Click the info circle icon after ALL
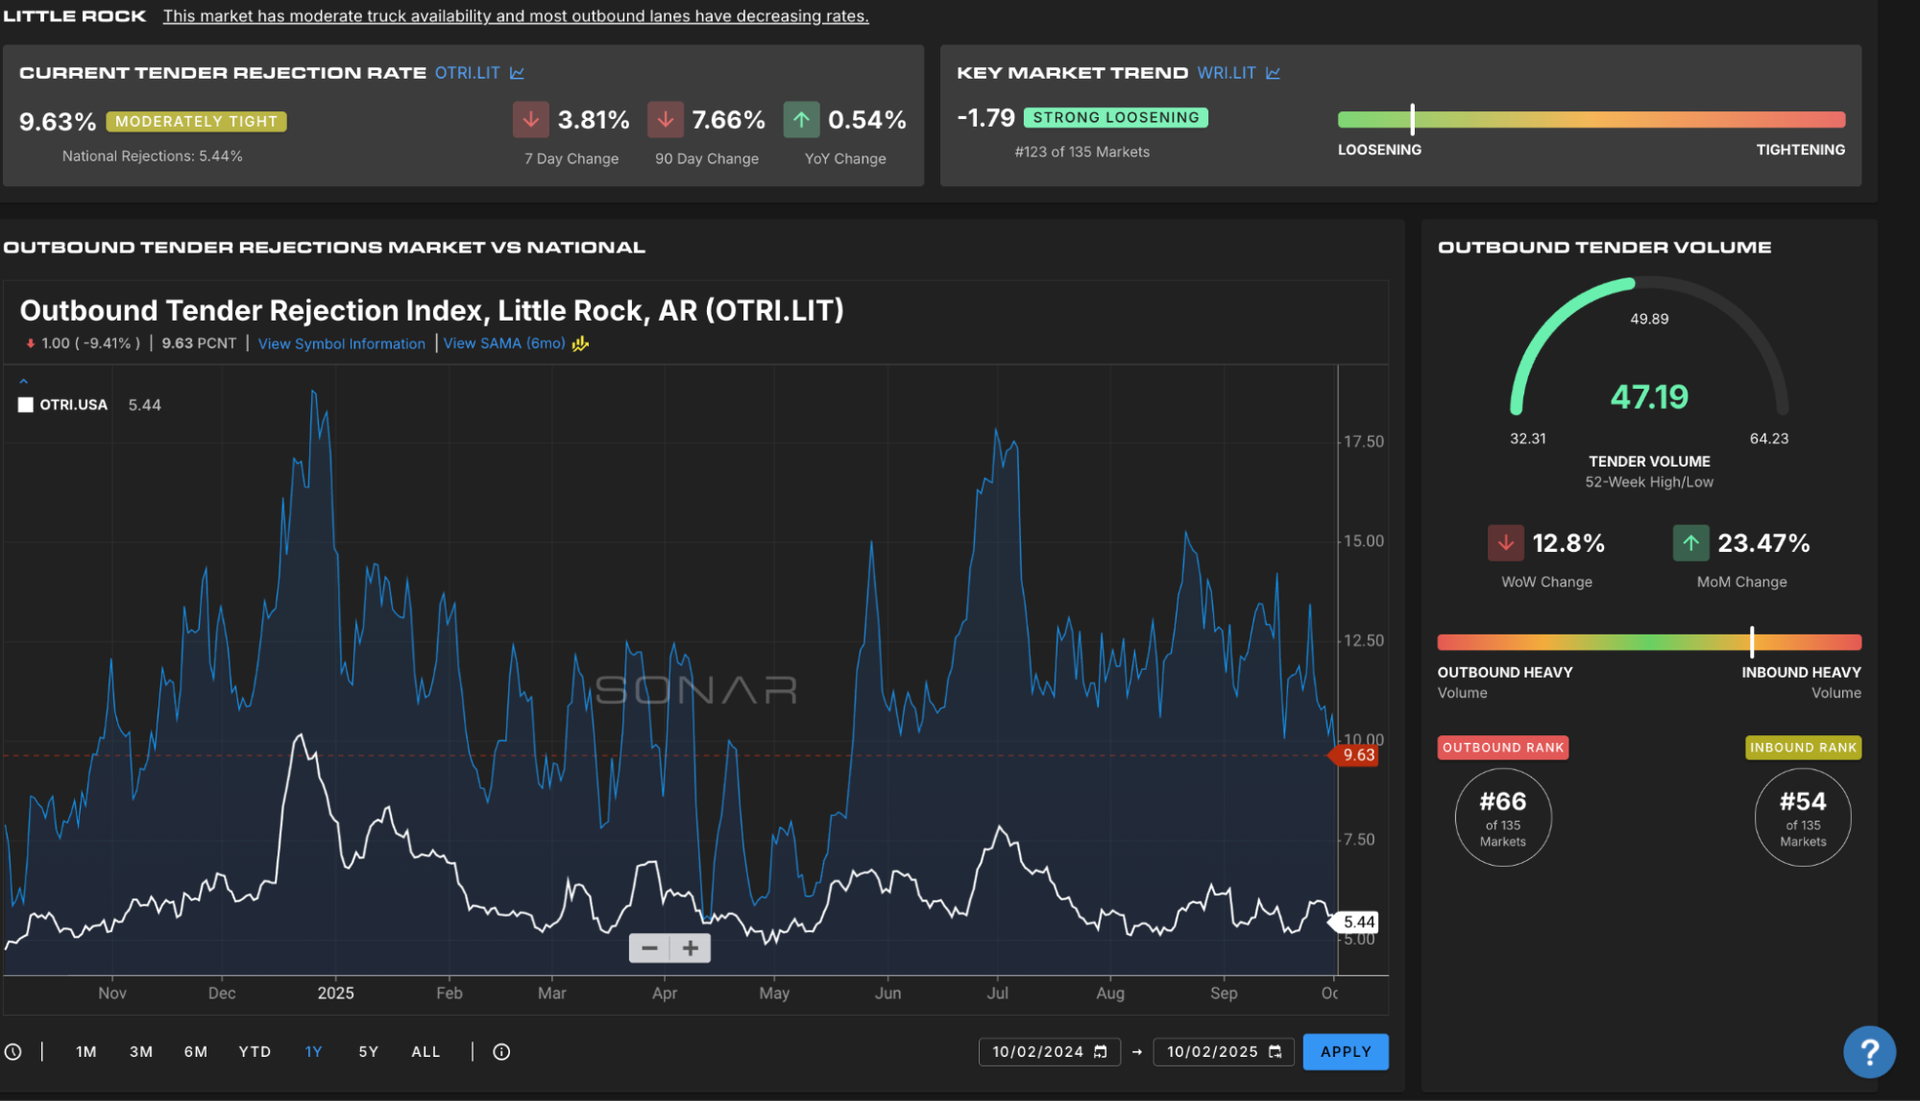 coord(502,1052)
